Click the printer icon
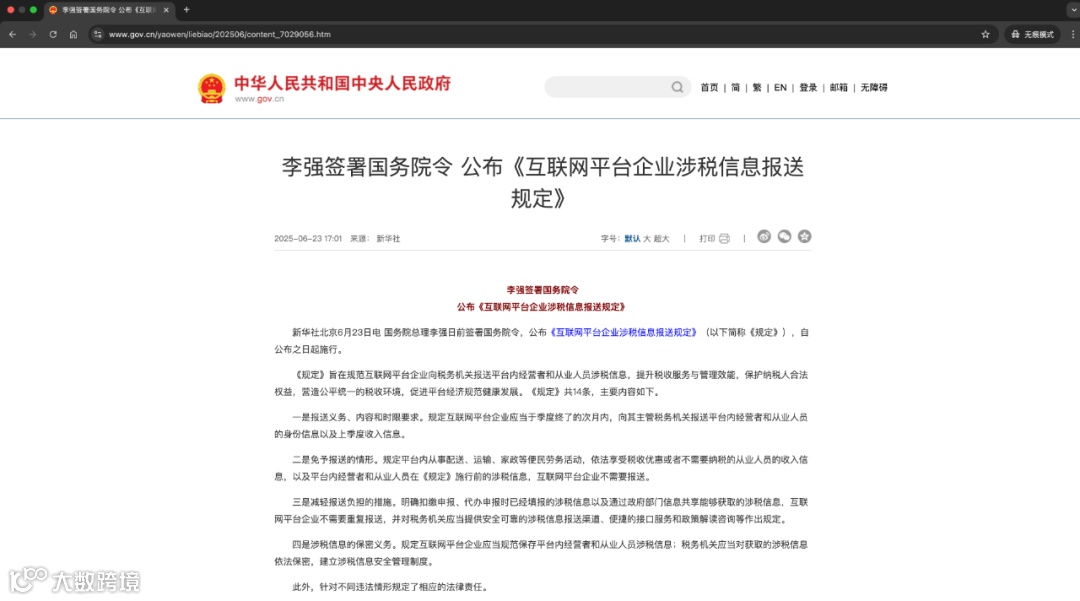The width and height of the screenshot is (1080, 601). pos(724,239)
